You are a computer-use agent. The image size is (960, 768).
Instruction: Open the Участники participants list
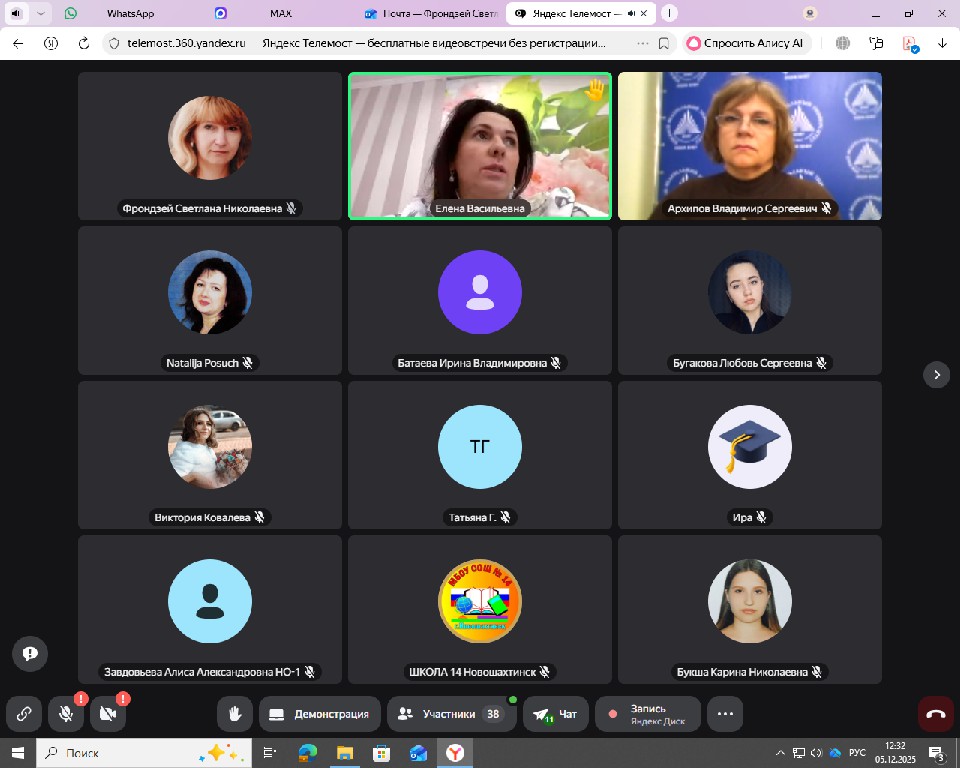point(448,714)
